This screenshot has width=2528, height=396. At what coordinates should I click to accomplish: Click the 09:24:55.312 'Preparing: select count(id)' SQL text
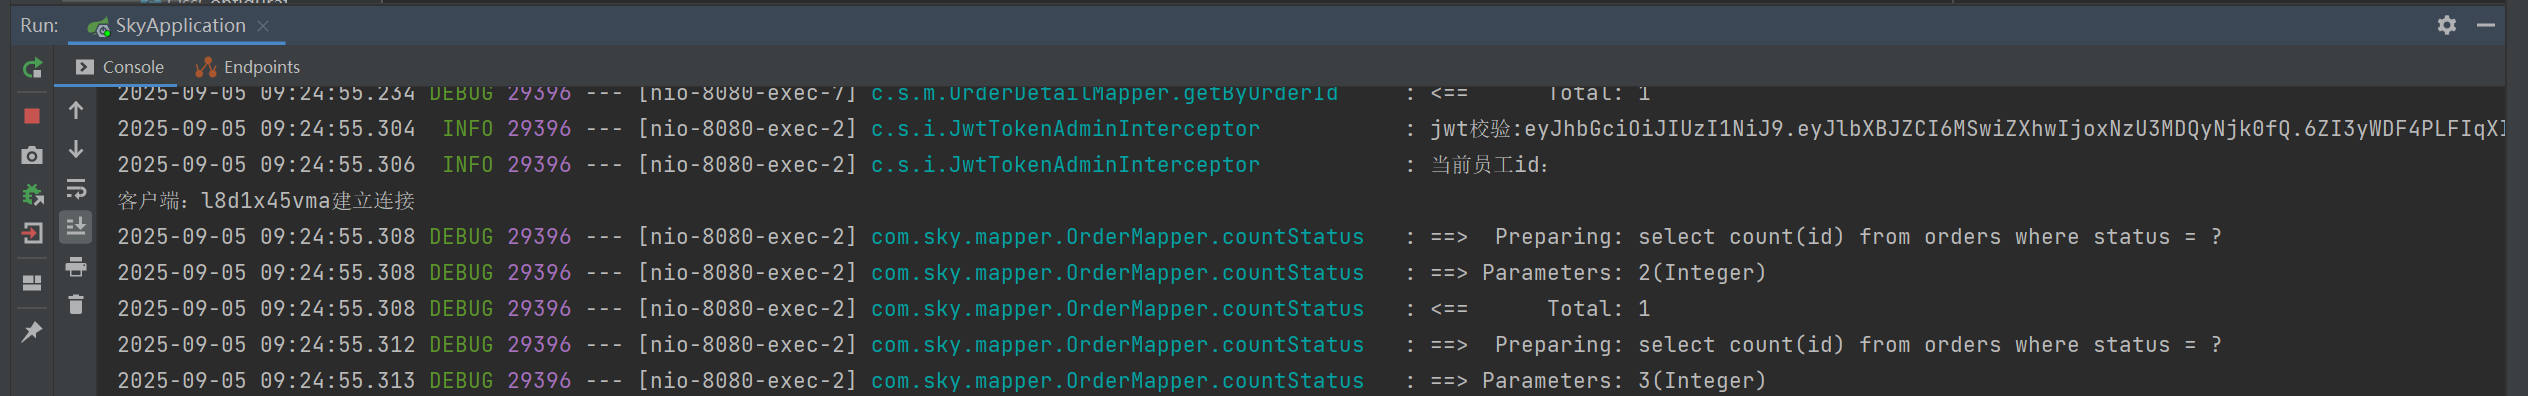pyautogui.click(x=1858, y=345)
